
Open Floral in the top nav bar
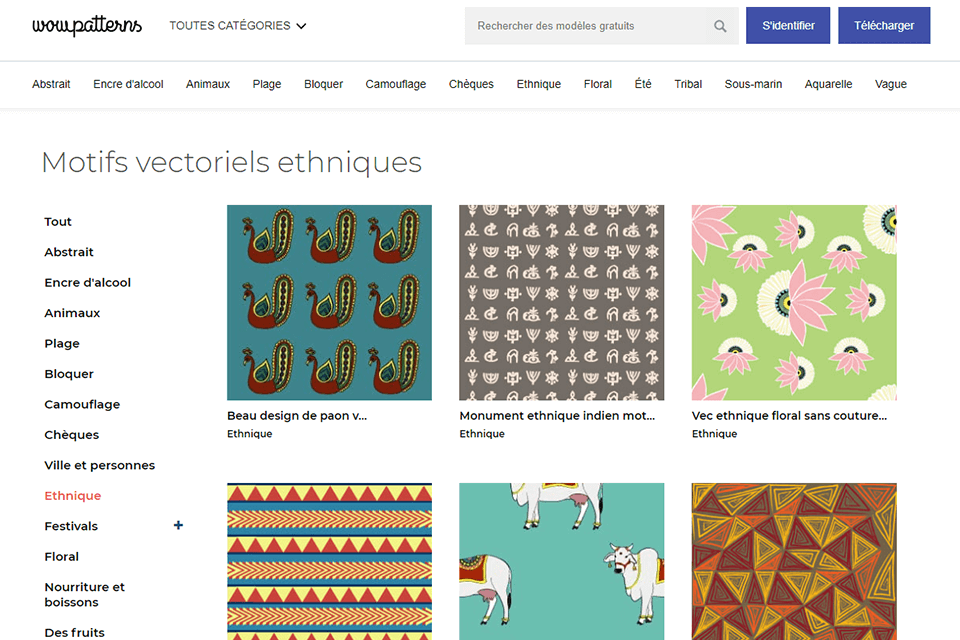[x=598, y=84]
